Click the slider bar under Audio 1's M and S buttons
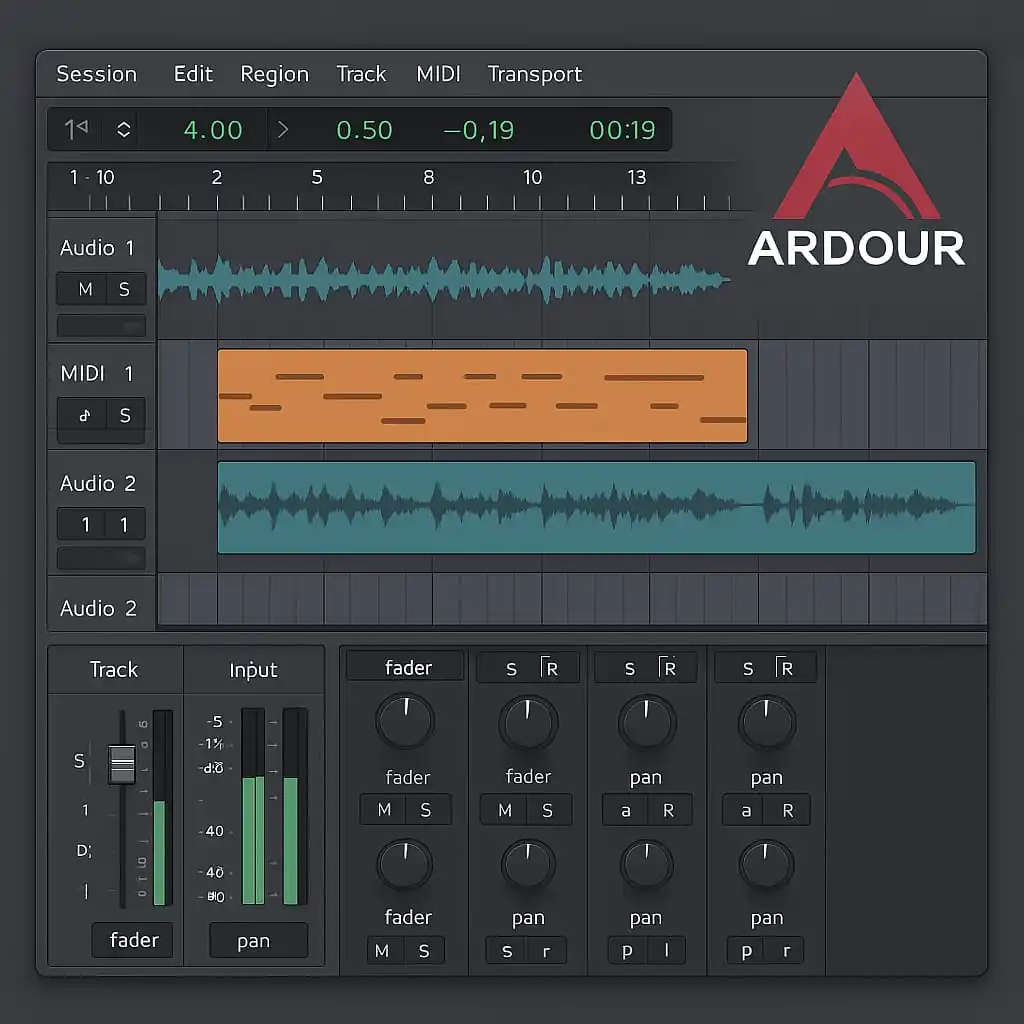Screen dimensions: 1024x1024 pyautogui.click(x=101, y=325)
